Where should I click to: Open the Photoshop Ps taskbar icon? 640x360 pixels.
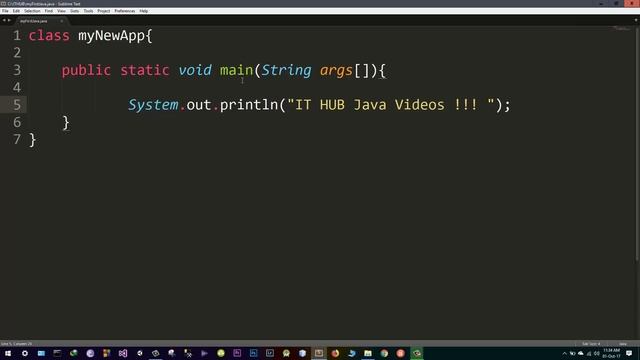point(253,353)
